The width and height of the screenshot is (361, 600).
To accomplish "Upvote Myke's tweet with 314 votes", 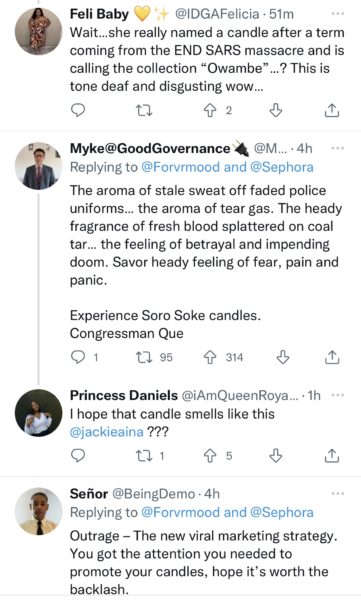I will (x=209, y=357).
